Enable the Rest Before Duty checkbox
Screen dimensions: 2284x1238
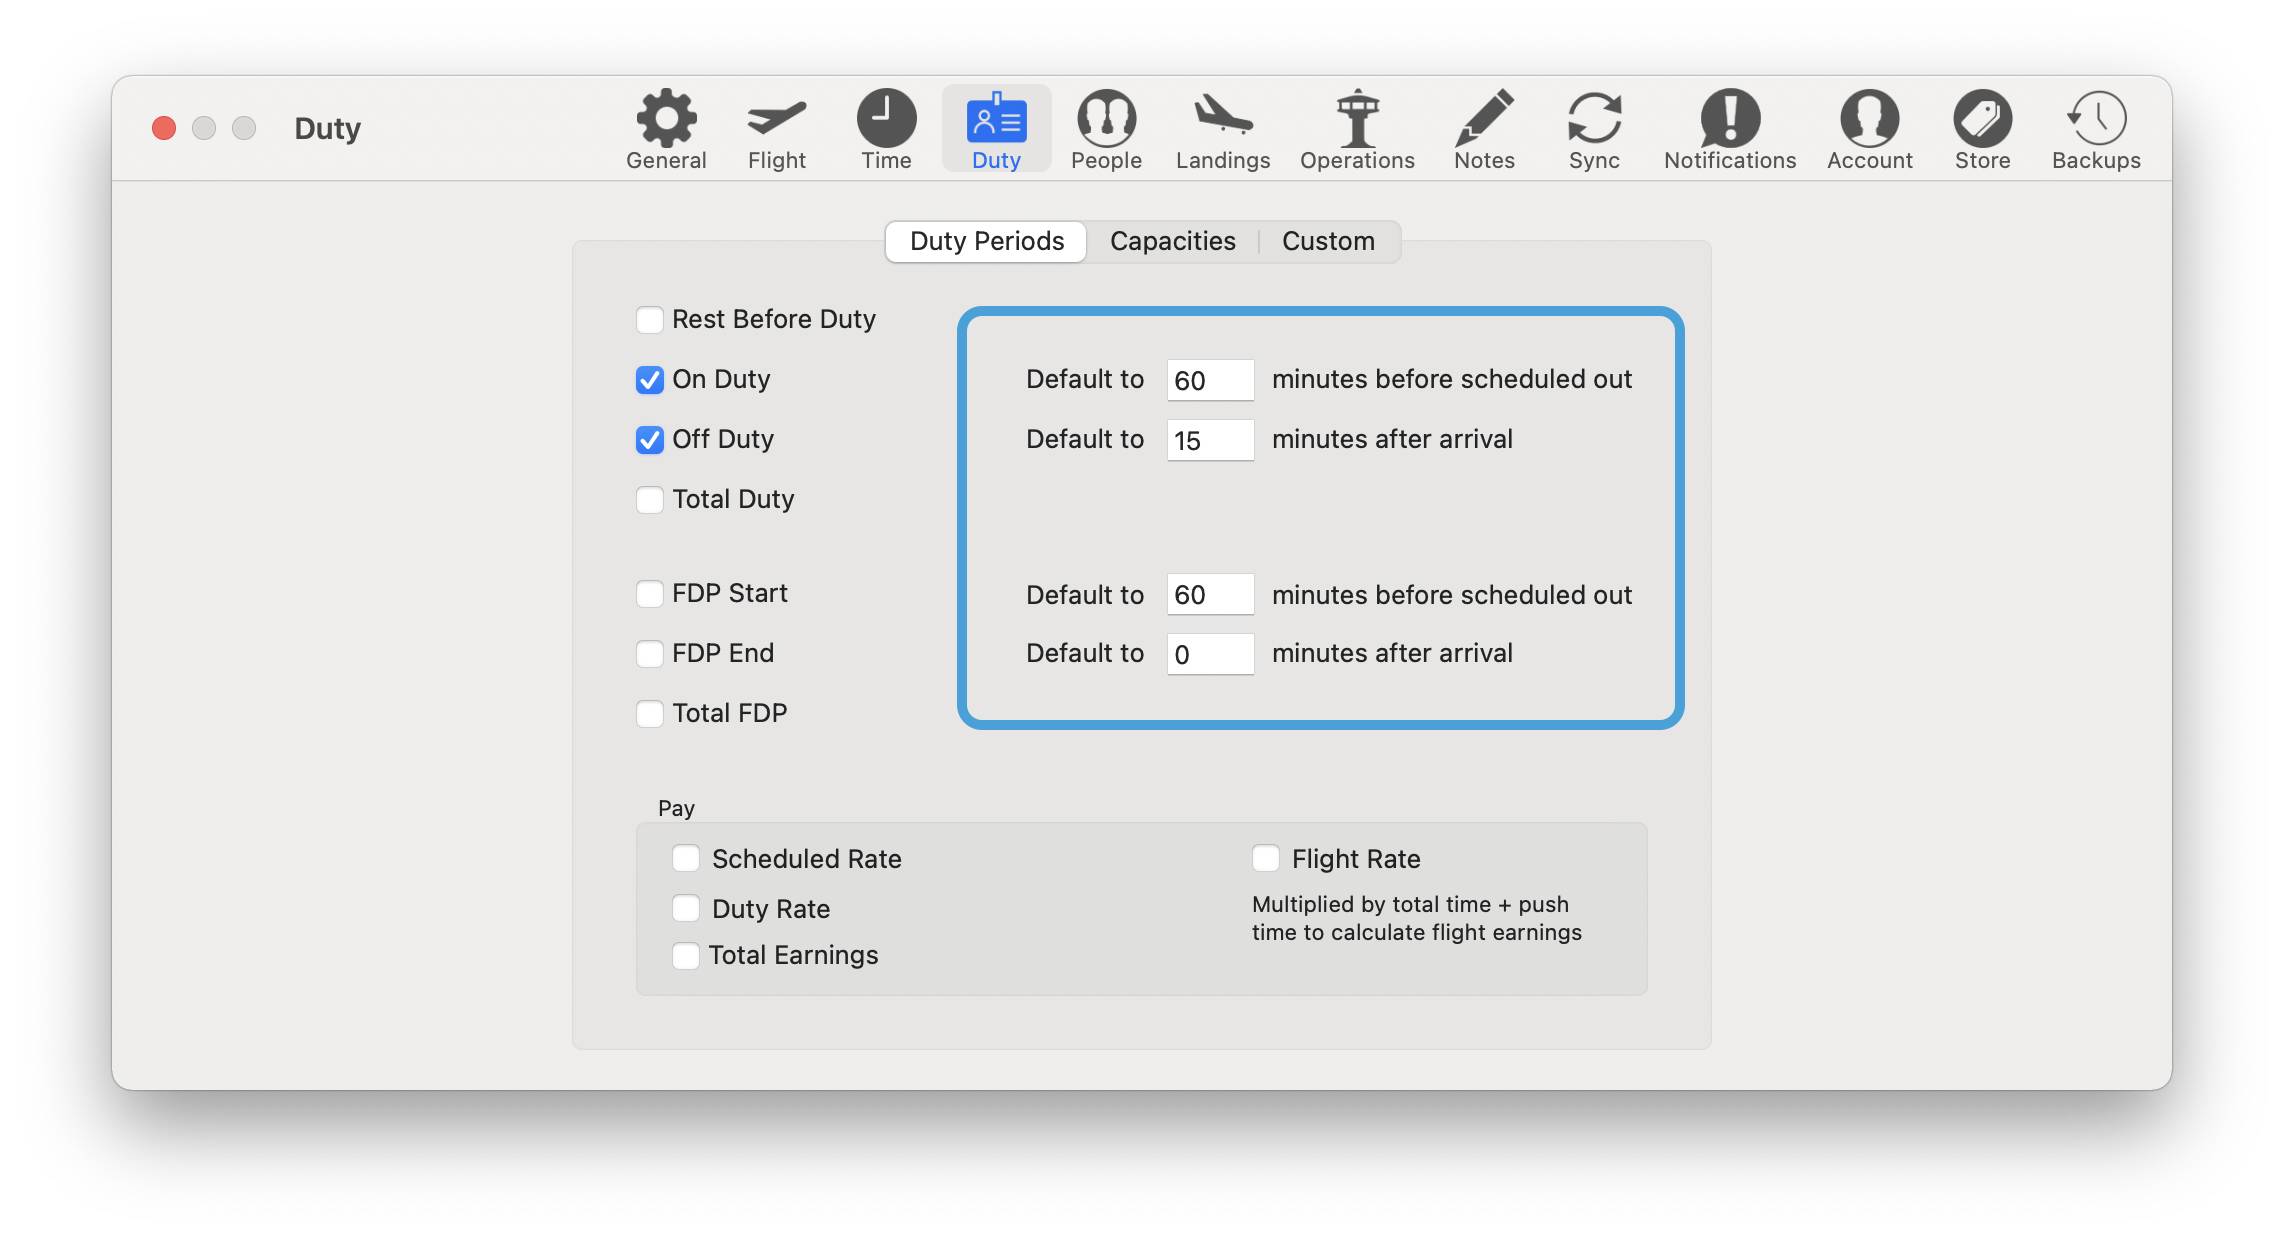(650, 320)
